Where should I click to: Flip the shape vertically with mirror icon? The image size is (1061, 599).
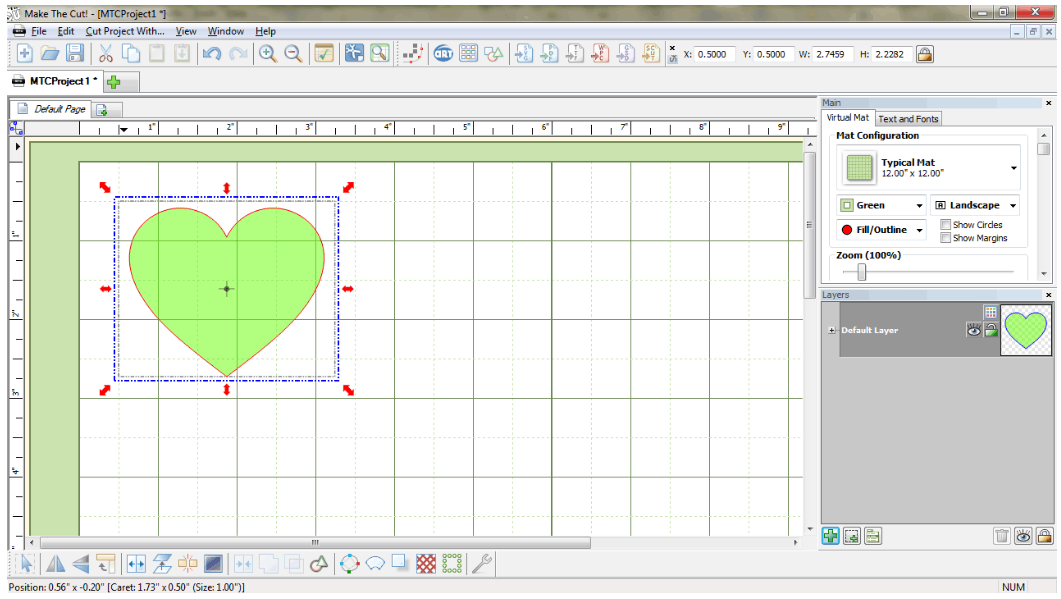point(81,563)
